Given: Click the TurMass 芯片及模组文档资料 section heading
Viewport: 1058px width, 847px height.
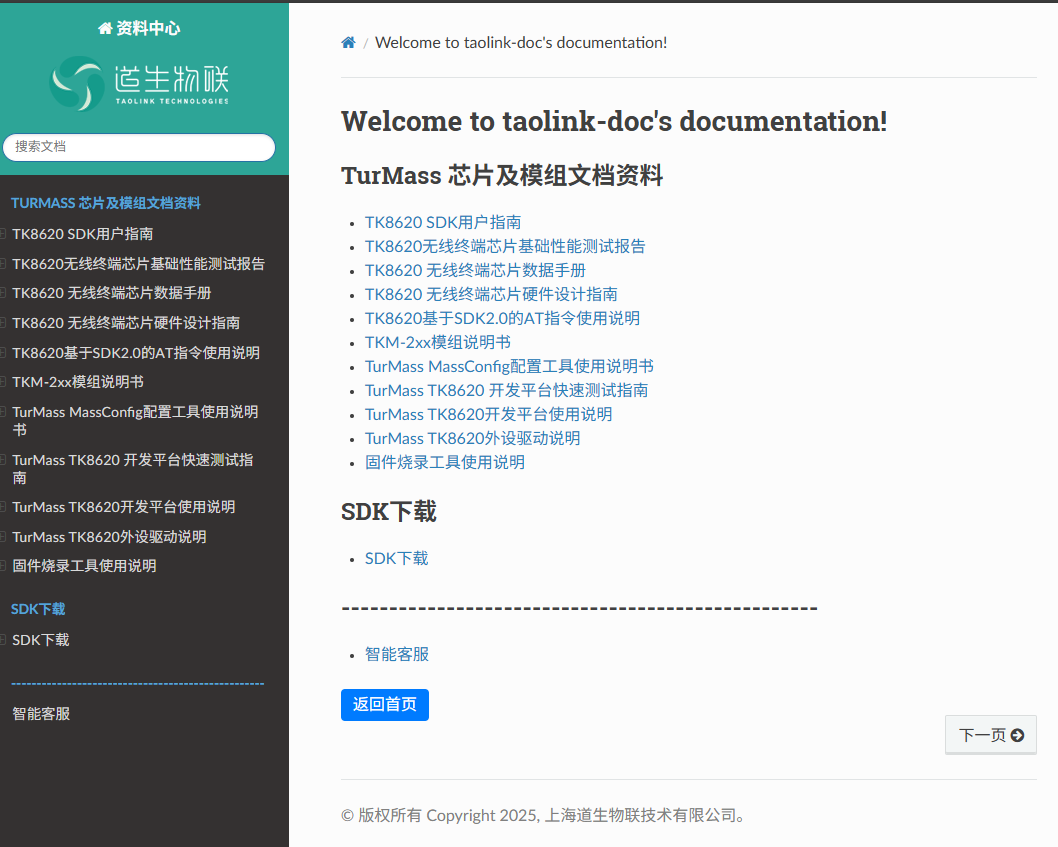Looking at the screenshot, I should coord(502,175).
